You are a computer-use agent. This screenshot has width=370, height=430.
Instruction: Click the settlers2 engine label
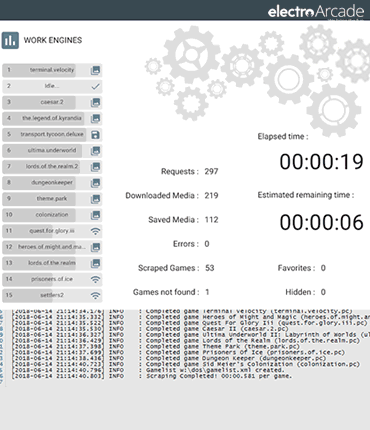tap(52, 295)
